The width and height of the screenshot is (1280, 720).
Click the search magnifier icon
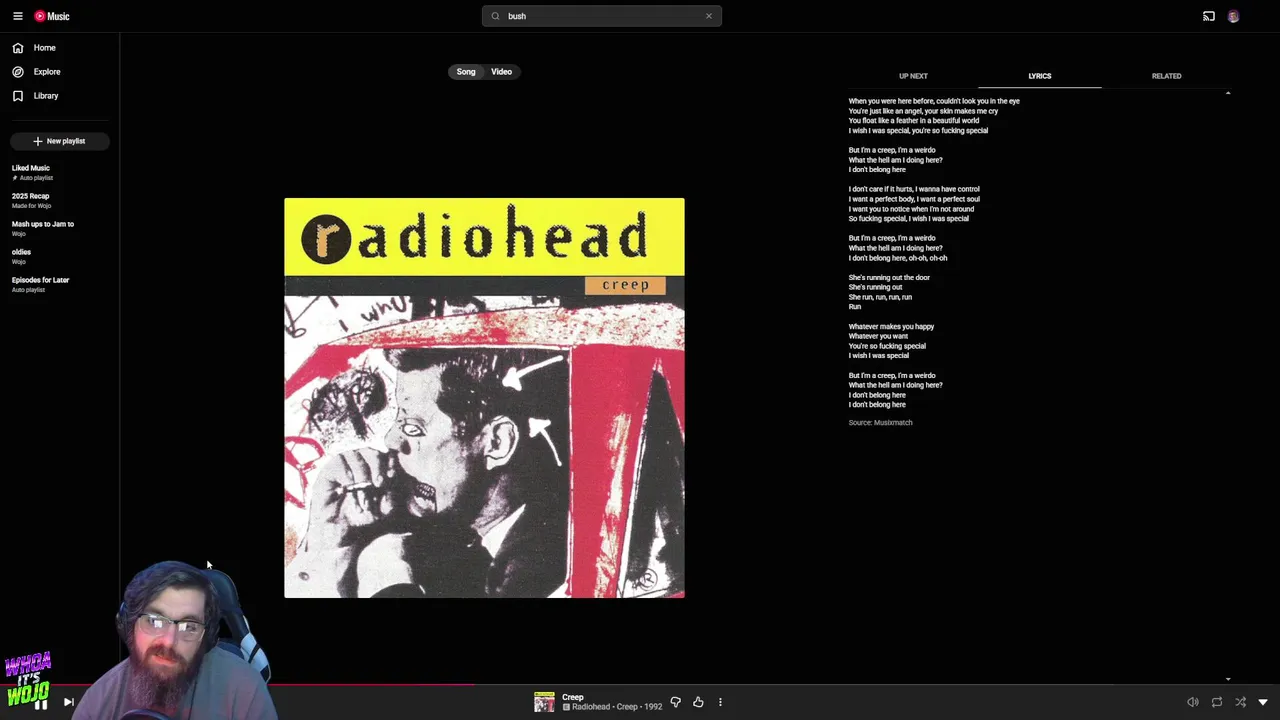pos(495,16)
